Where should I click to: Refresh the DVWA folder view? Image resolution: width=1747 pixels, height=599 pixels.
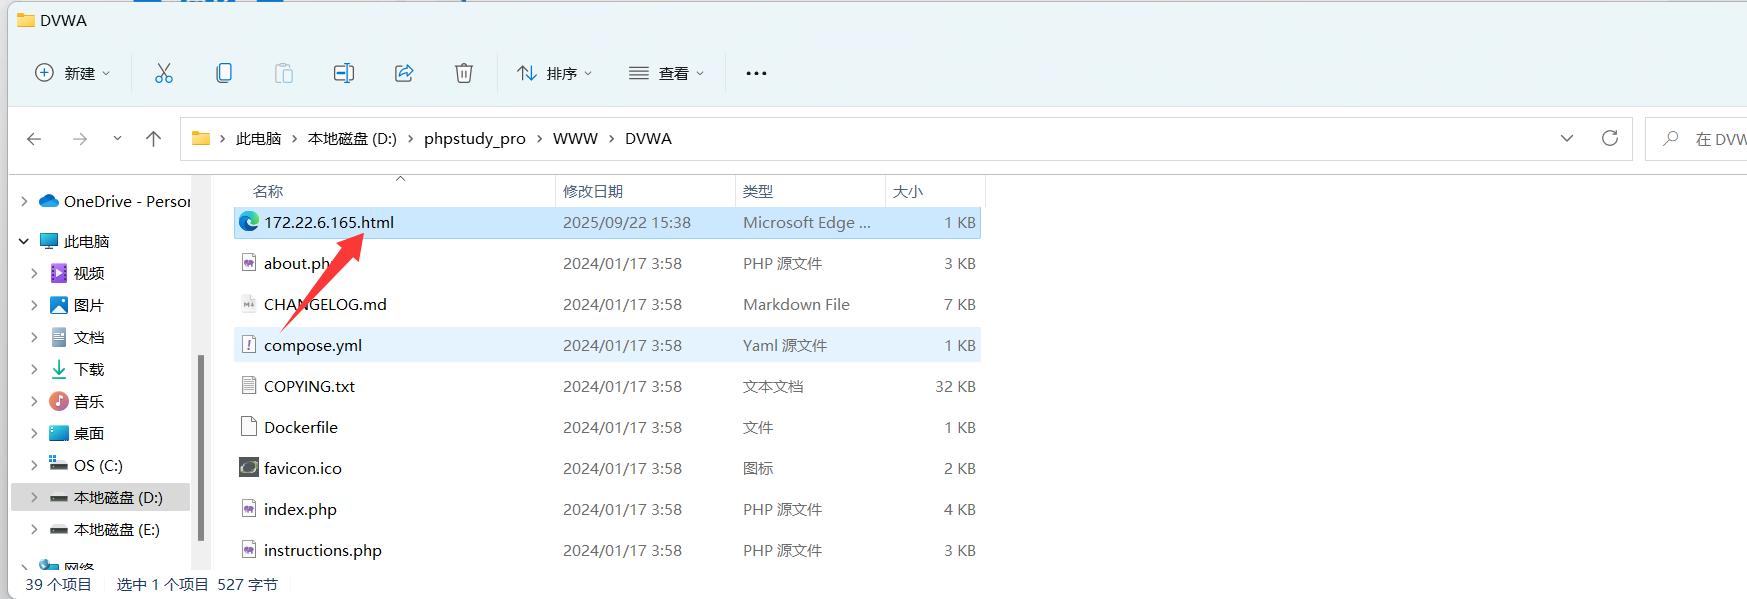[1610, 138]
